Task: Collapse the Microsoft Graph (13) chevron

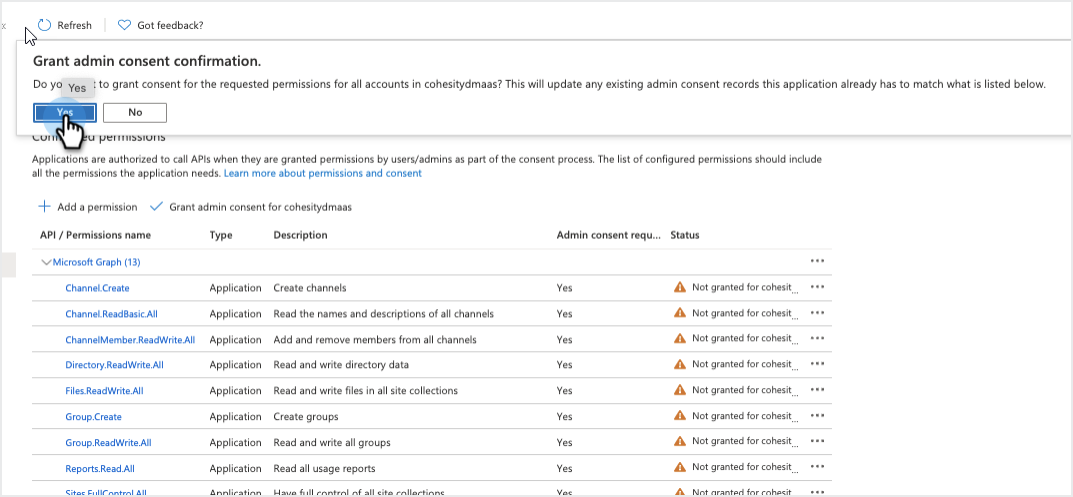Action: (x=47, y=262)
